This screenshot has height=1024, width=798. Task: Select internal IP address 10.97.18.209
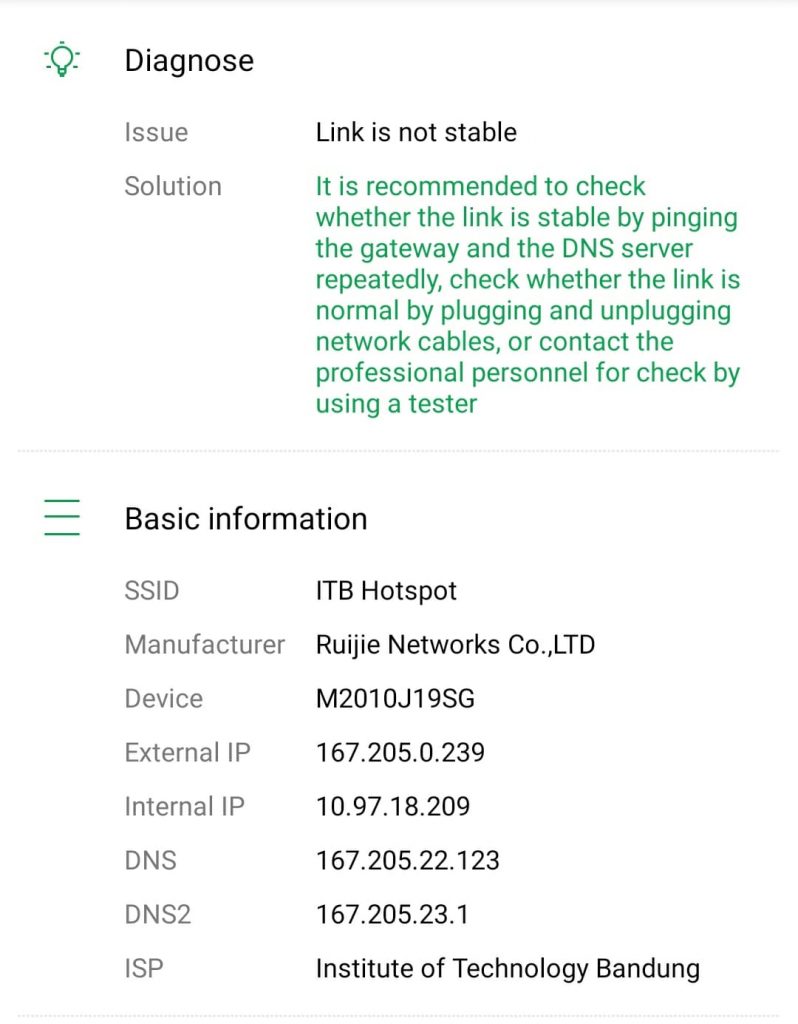tap(393, 806)
